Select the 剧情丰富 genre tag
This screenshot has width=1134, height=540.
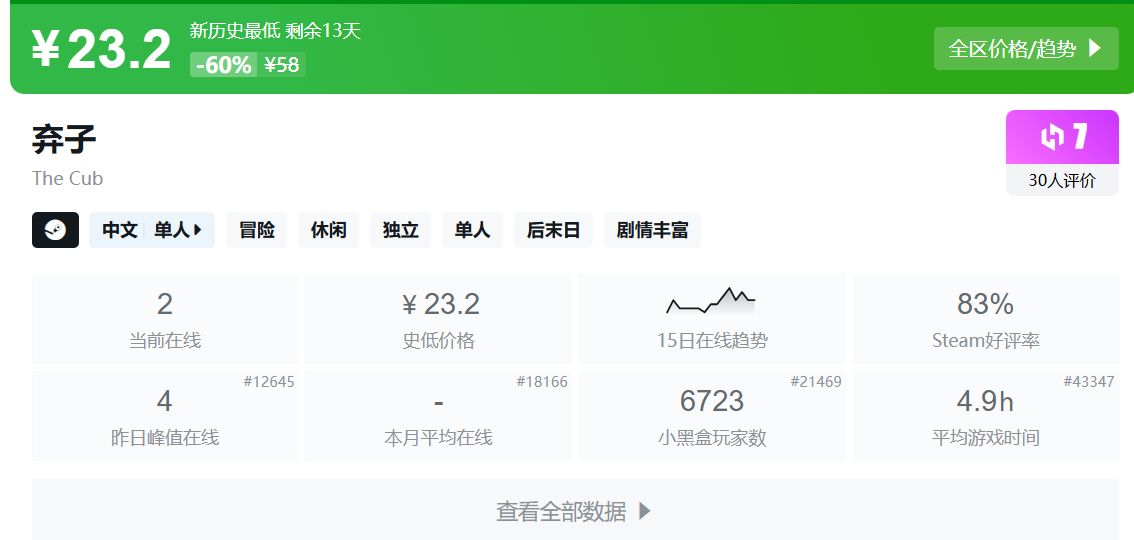click(x=652, y=230)
